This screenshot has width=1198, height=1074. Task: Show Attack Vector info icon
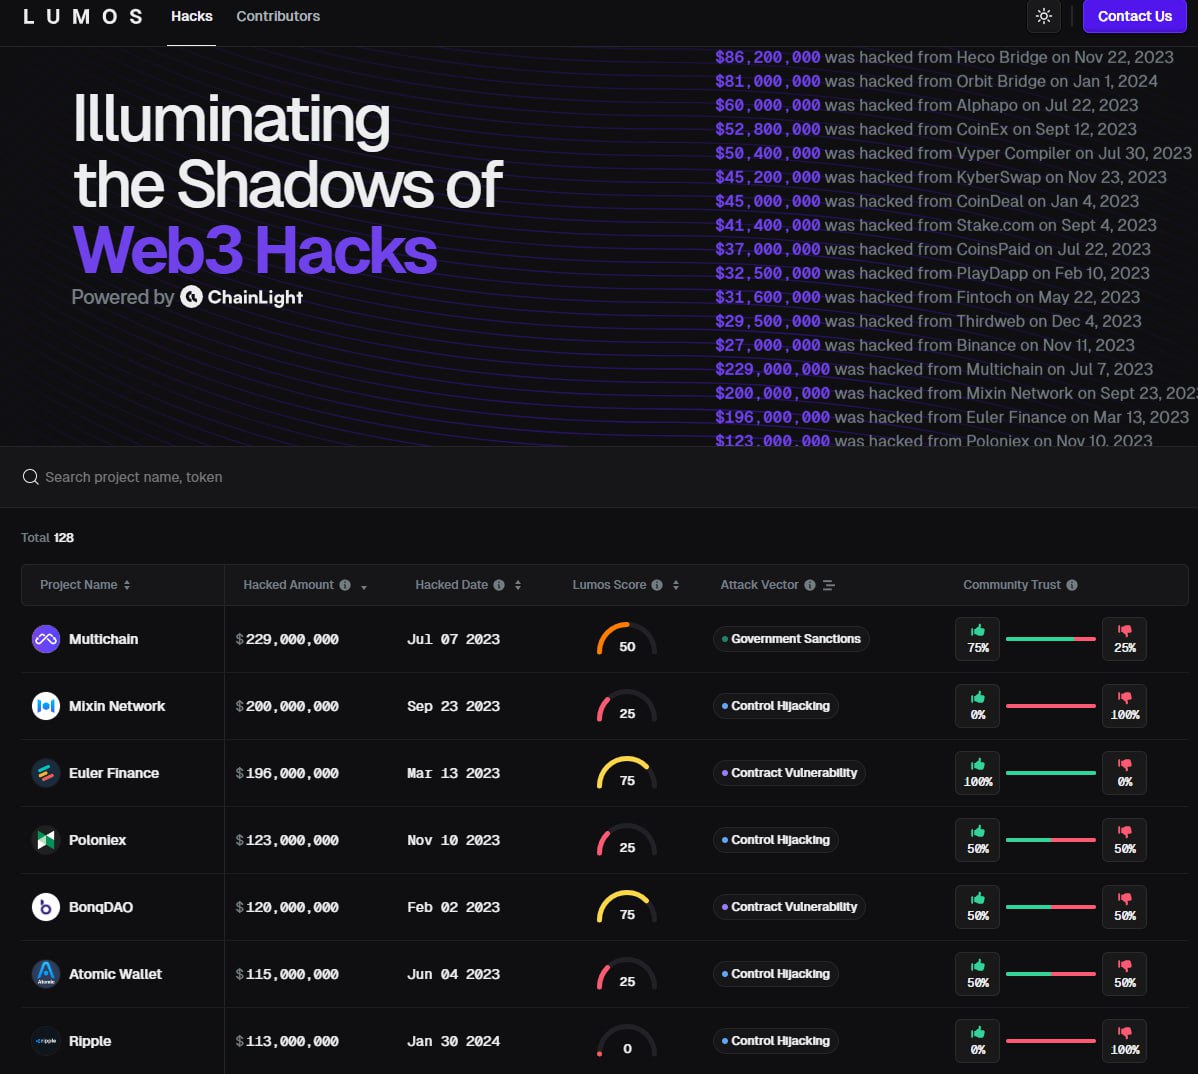(810, 585)
